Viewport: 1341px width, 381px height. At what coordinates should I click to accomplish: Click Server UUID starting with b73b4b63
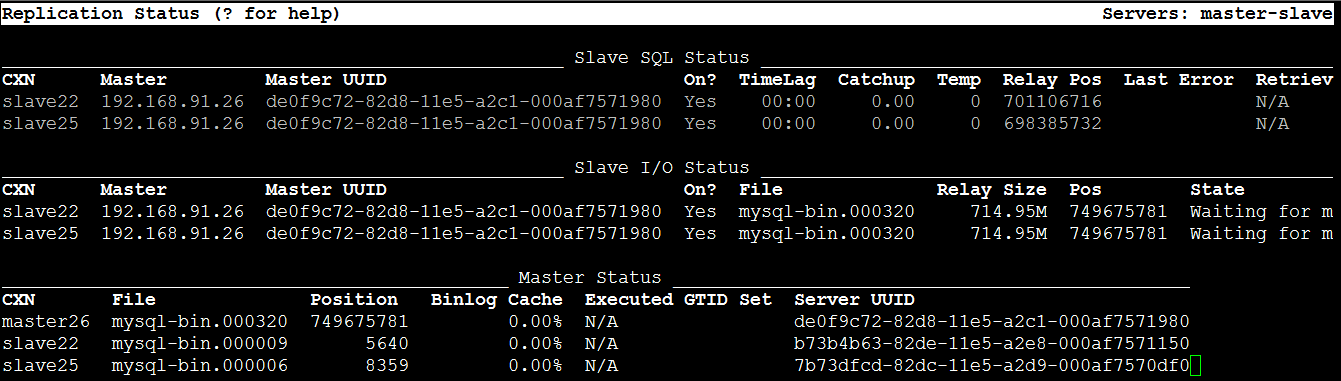(992, 344)
